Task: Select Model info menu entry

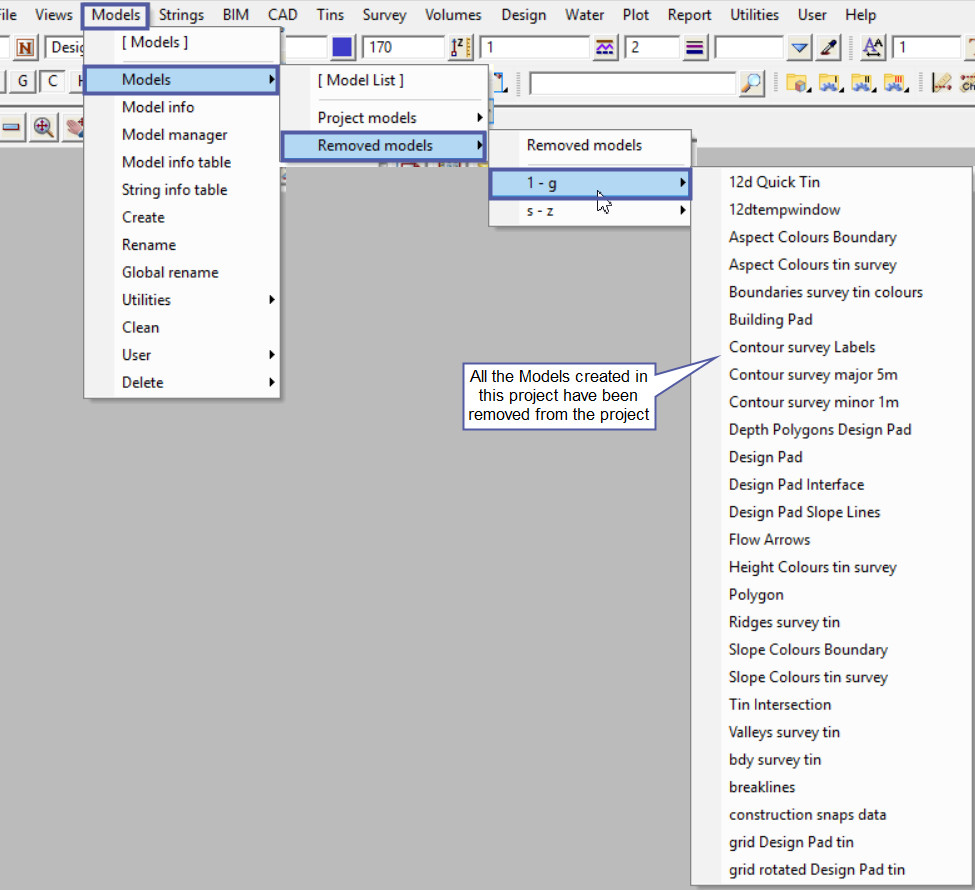Action: tap(182, 107)
